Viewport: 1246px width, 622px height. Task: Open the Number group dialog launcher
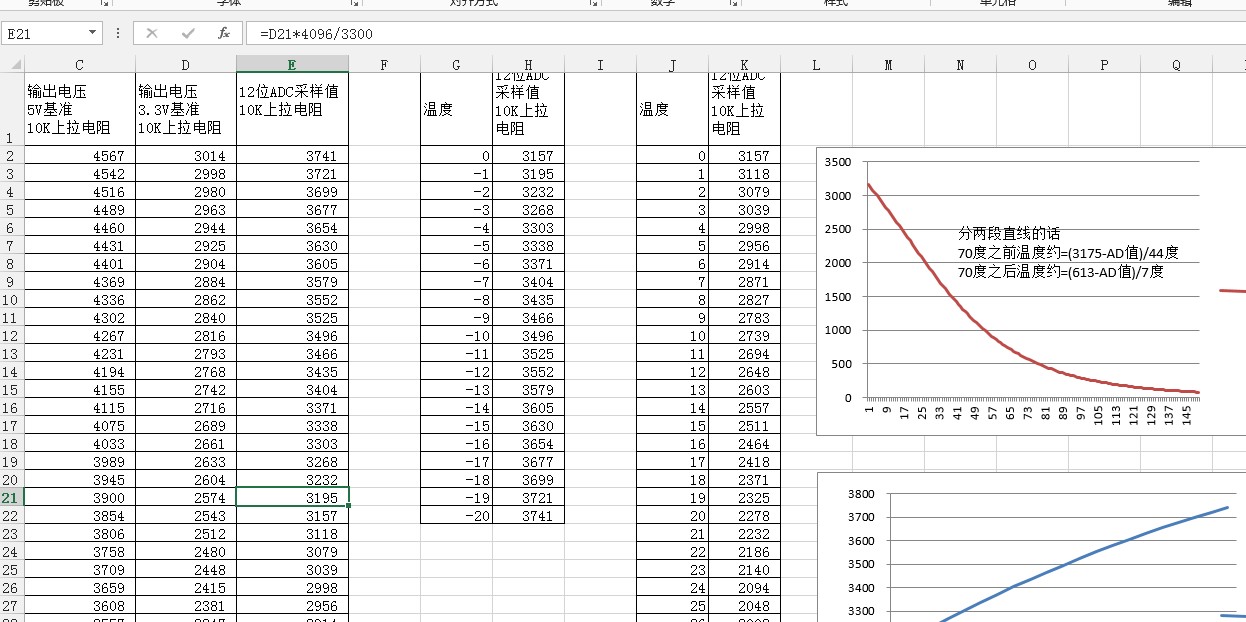point(733,4)
